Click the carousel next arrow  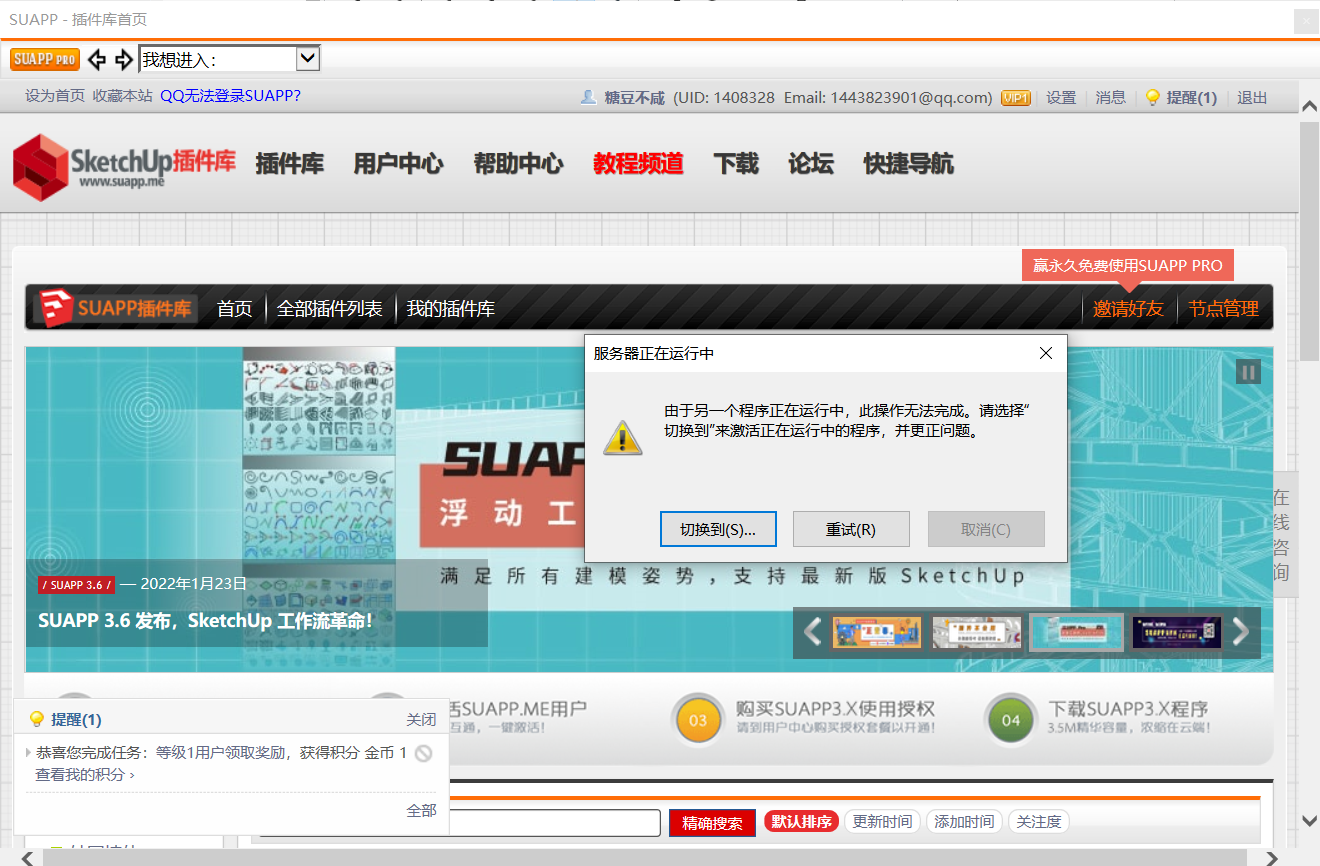pos(1241,632)
